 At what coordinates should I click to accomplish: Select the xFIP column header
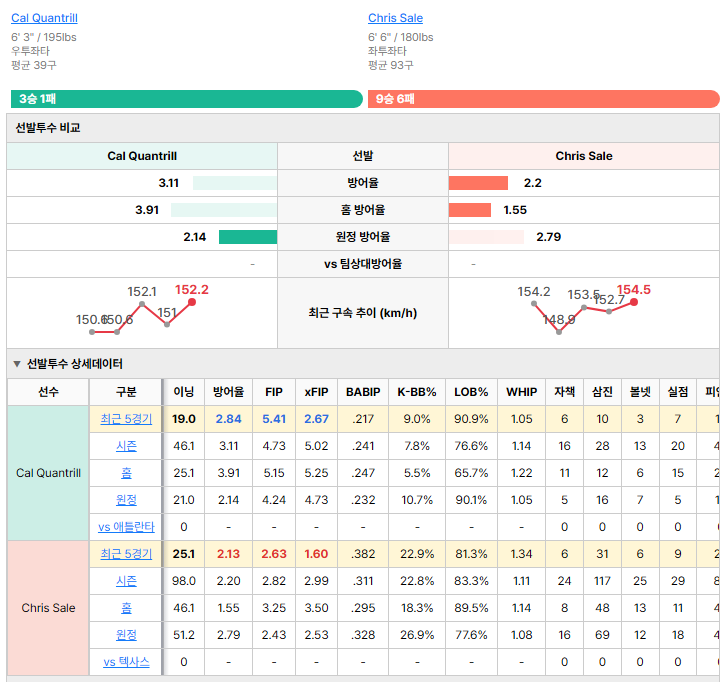click(x=316, y=392)
